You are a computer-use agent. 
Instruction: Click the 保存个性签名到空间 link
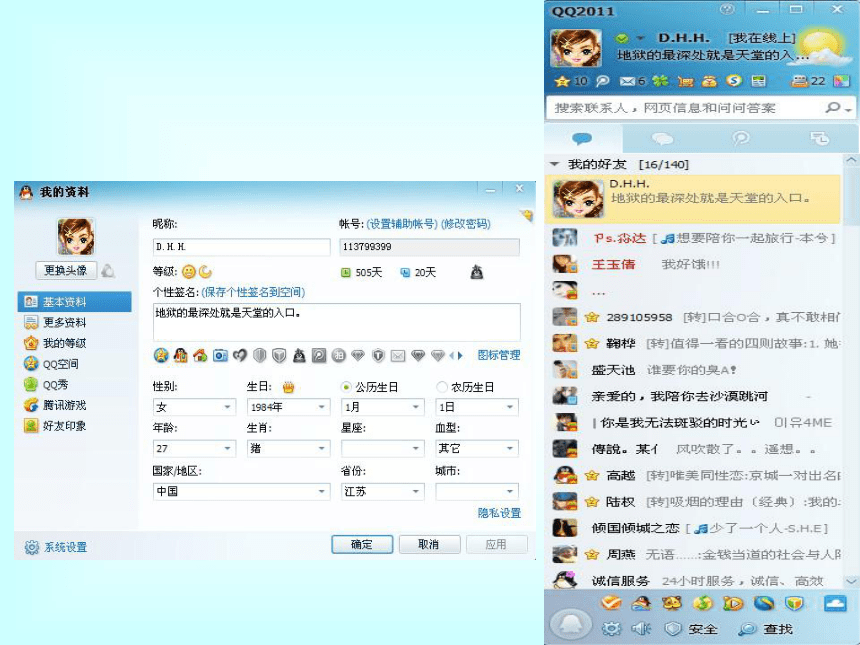point(253,292)
